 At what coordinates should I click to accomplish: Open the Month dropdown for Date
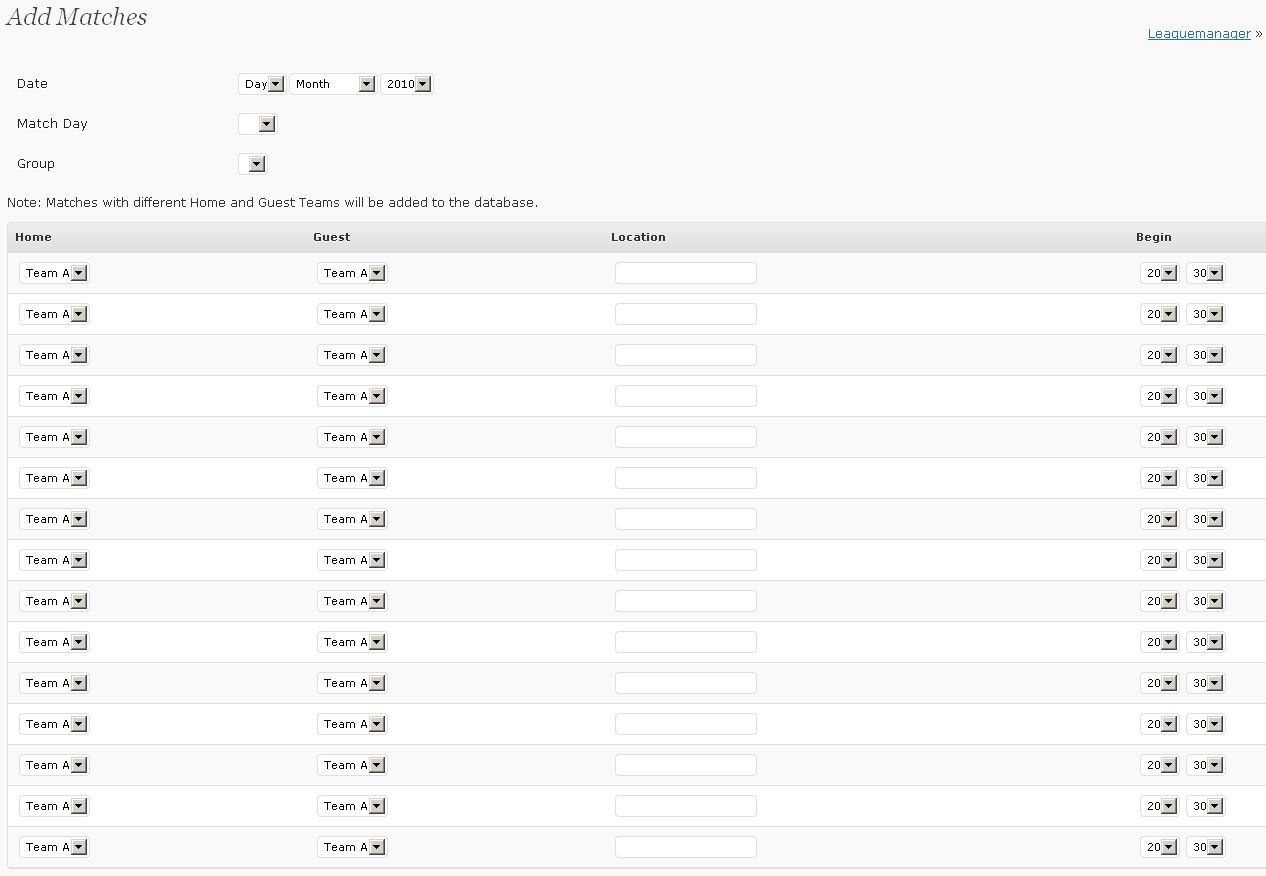[332, 84]
